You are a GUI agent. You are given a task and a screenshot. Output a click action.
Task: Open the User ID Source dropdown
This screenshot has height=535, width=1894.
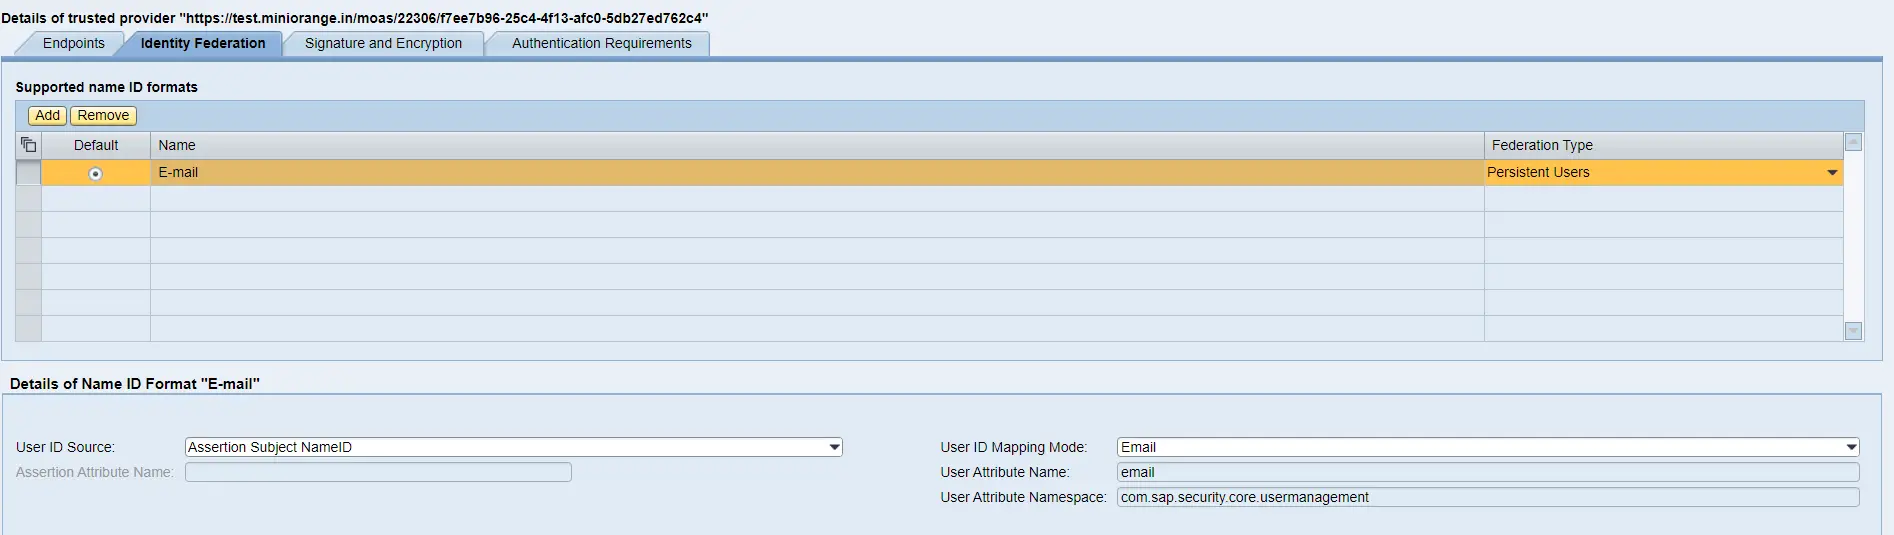(834, 447)
